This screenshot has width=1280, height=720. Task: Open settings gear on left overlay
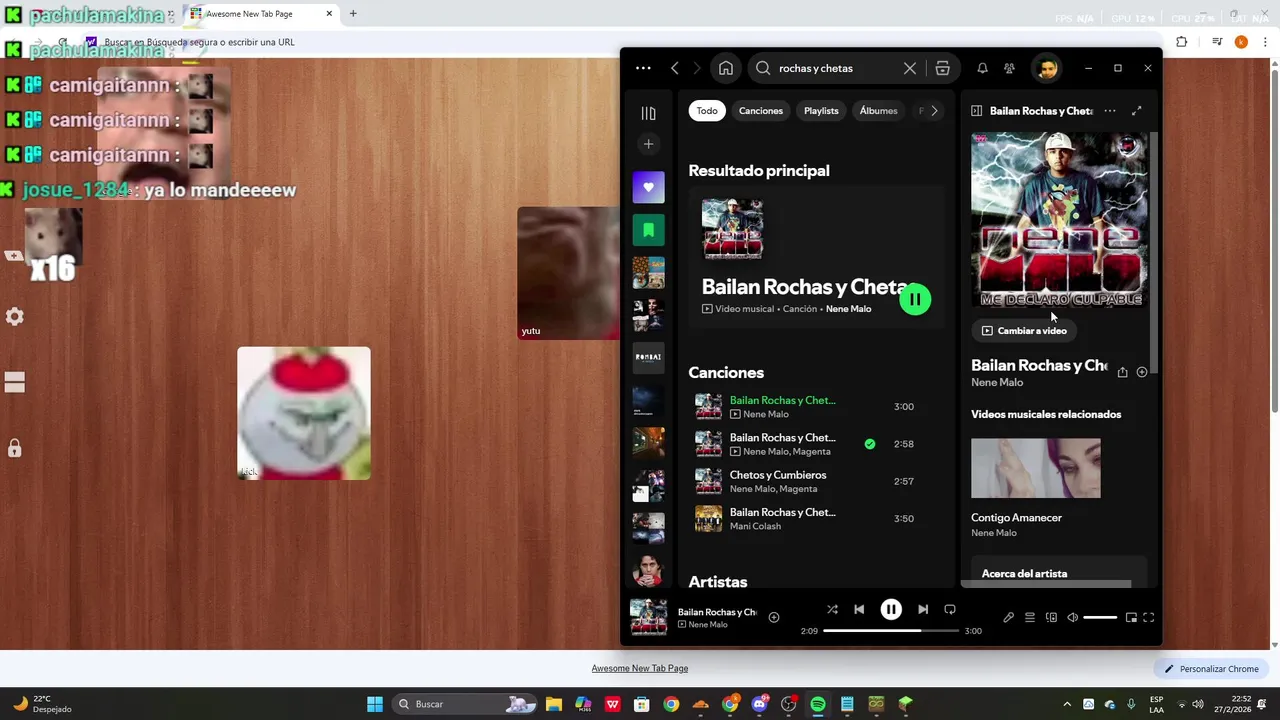tap(15, 316)
